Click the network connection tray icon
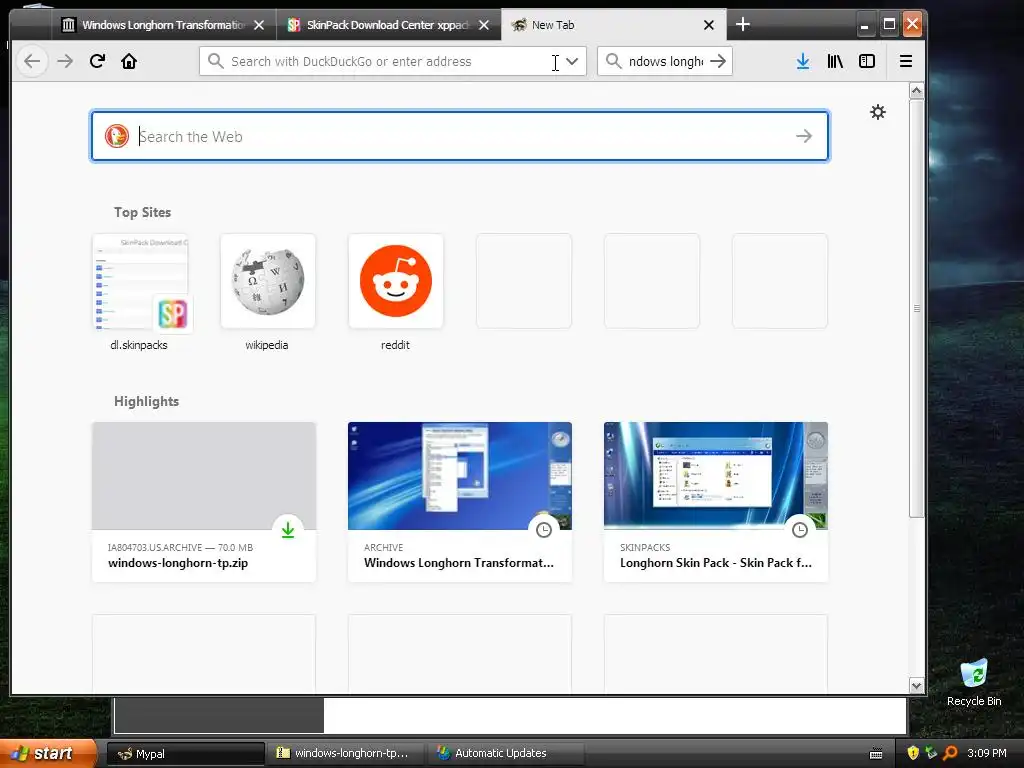 (931, 753)
